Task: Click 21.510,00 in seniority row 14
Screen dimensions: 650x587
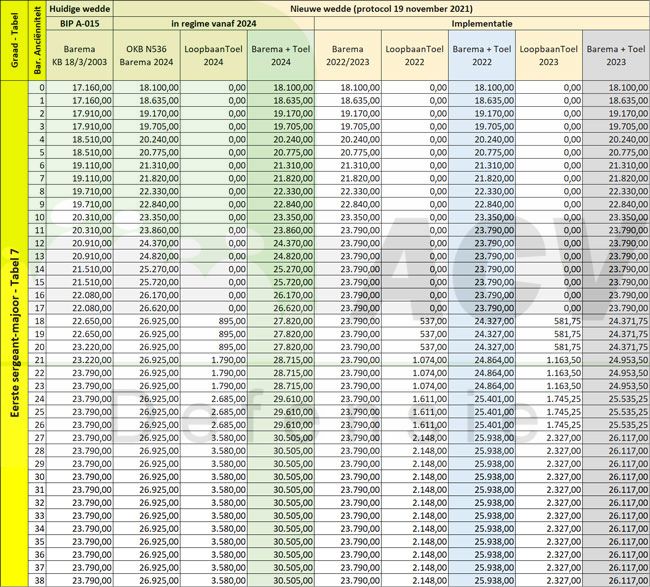Action: [x=80, y=269]
